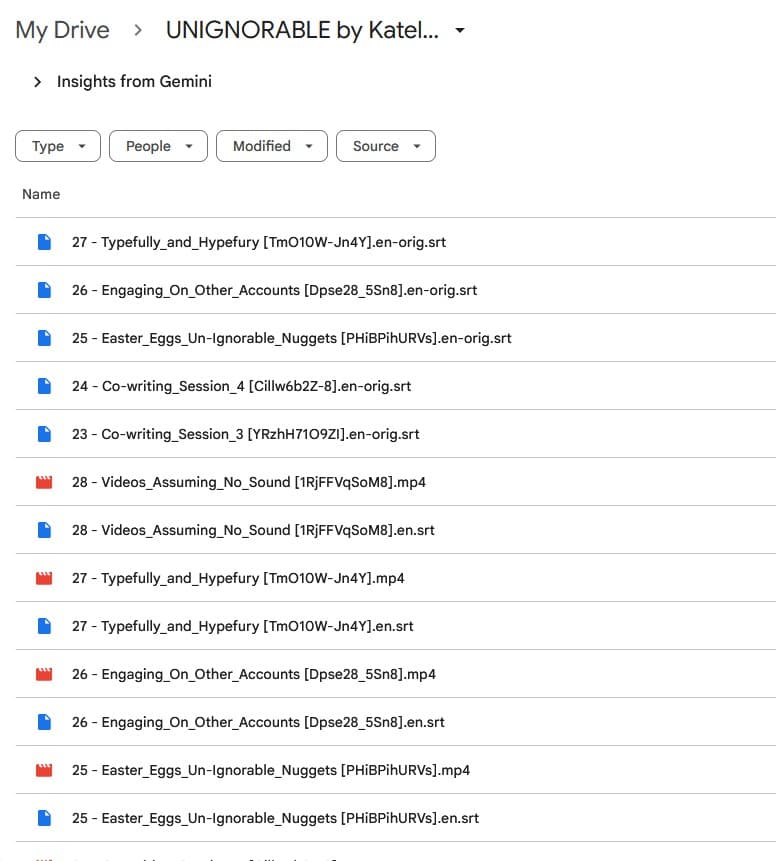Click red video icon for 25 Easter_Eggs mp4
776x861 pixels.
(44, 770)
